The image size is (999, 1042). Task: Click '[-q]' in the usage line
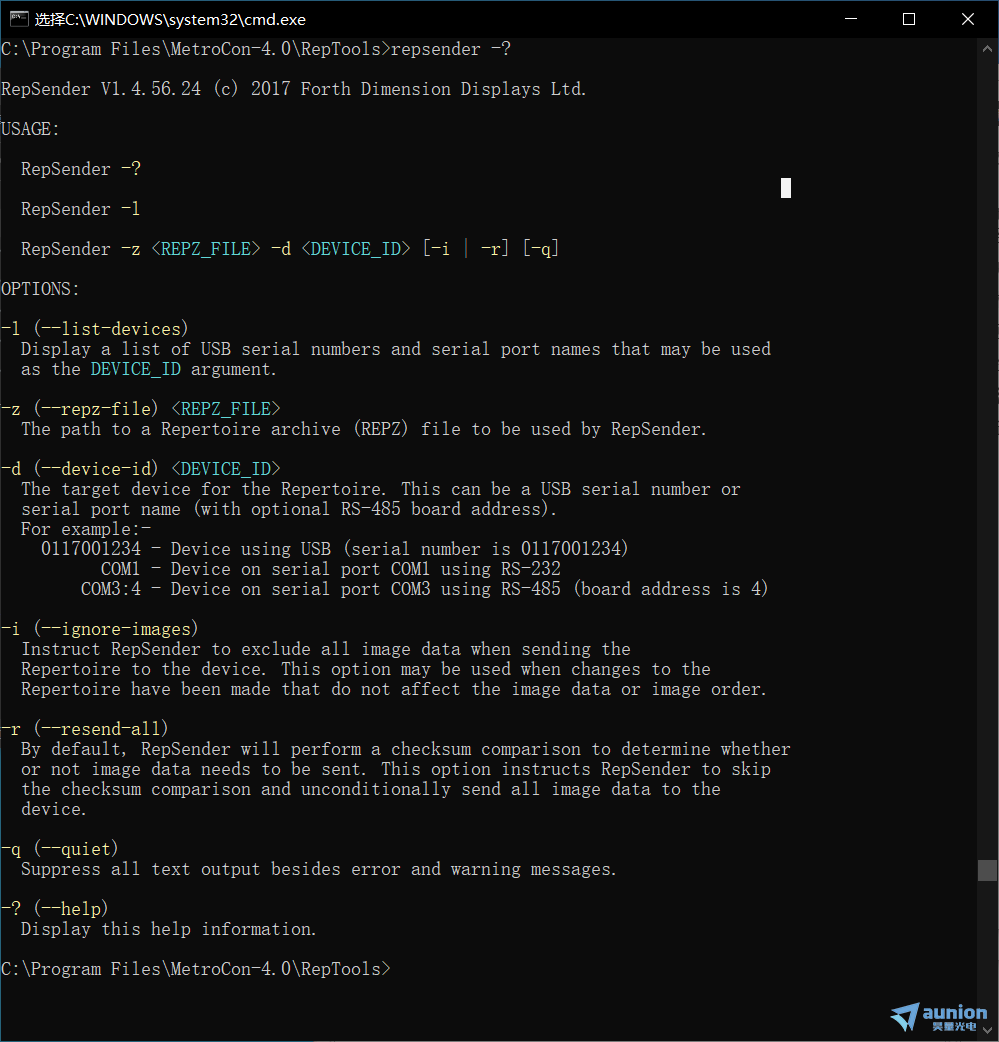point(541,249)
